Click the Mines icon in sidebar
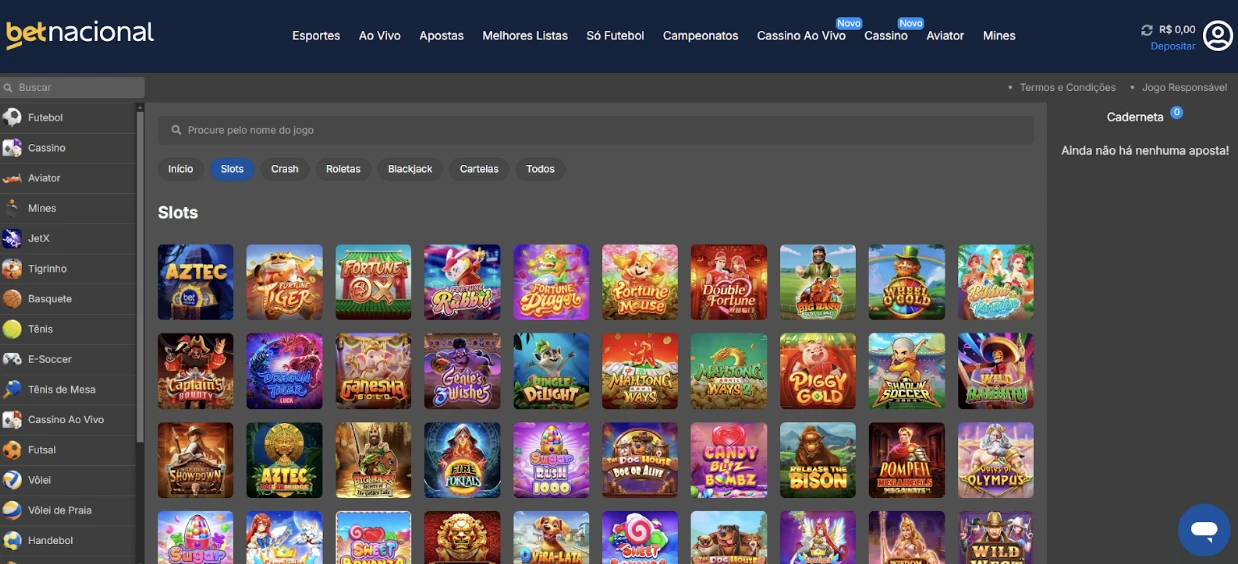 click(x=12, y=208)
